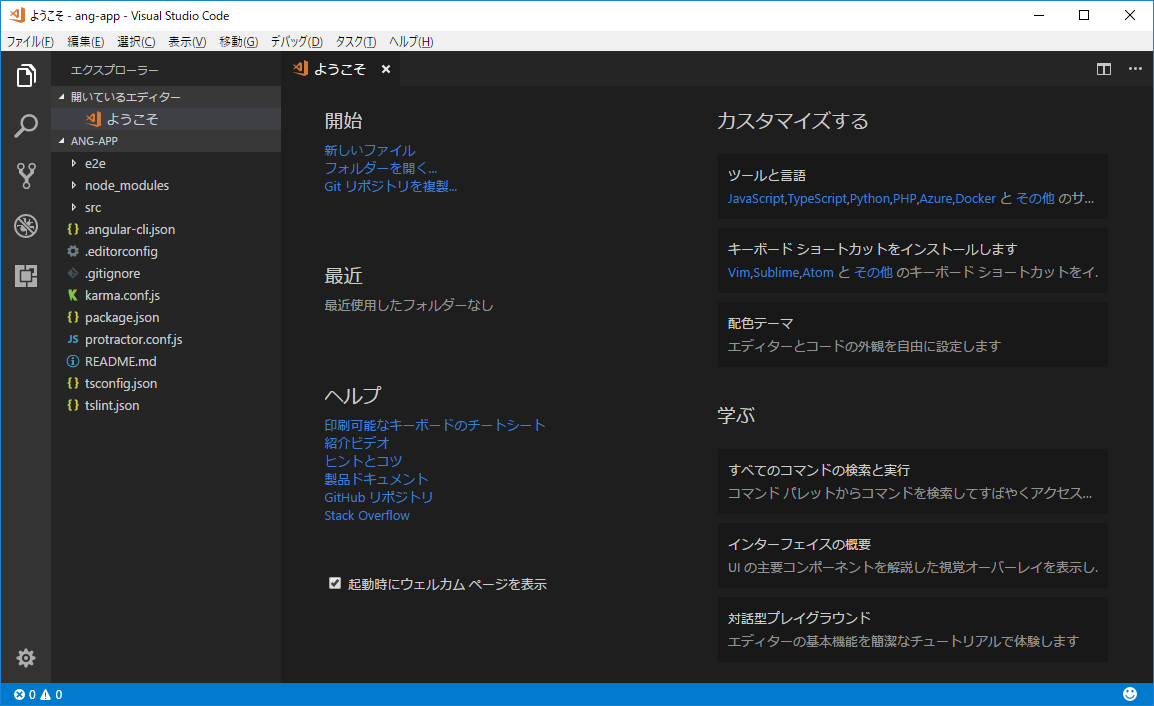Image resolution: width=1154 pixels, height=706 pixels.
Task: Open the 移動(G) menu
Action: click(238, 42)
